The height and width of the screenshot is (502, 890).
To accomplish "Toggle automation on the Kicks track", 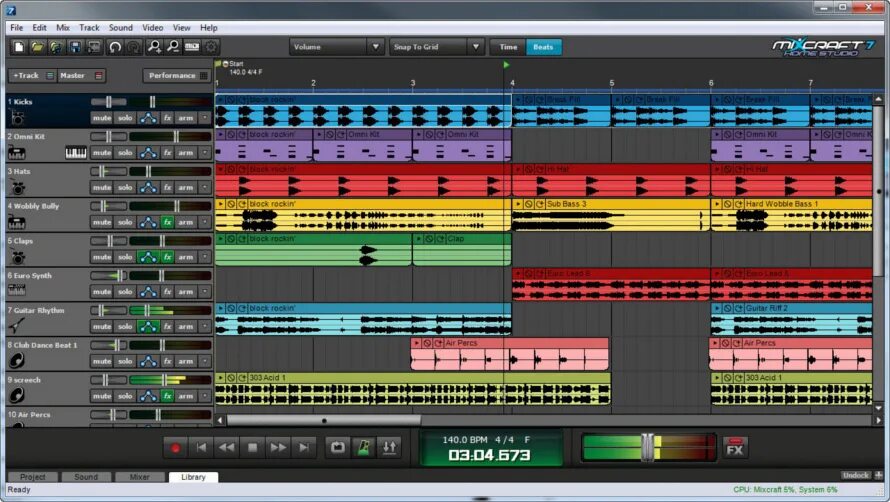I will tap(148, 118).
